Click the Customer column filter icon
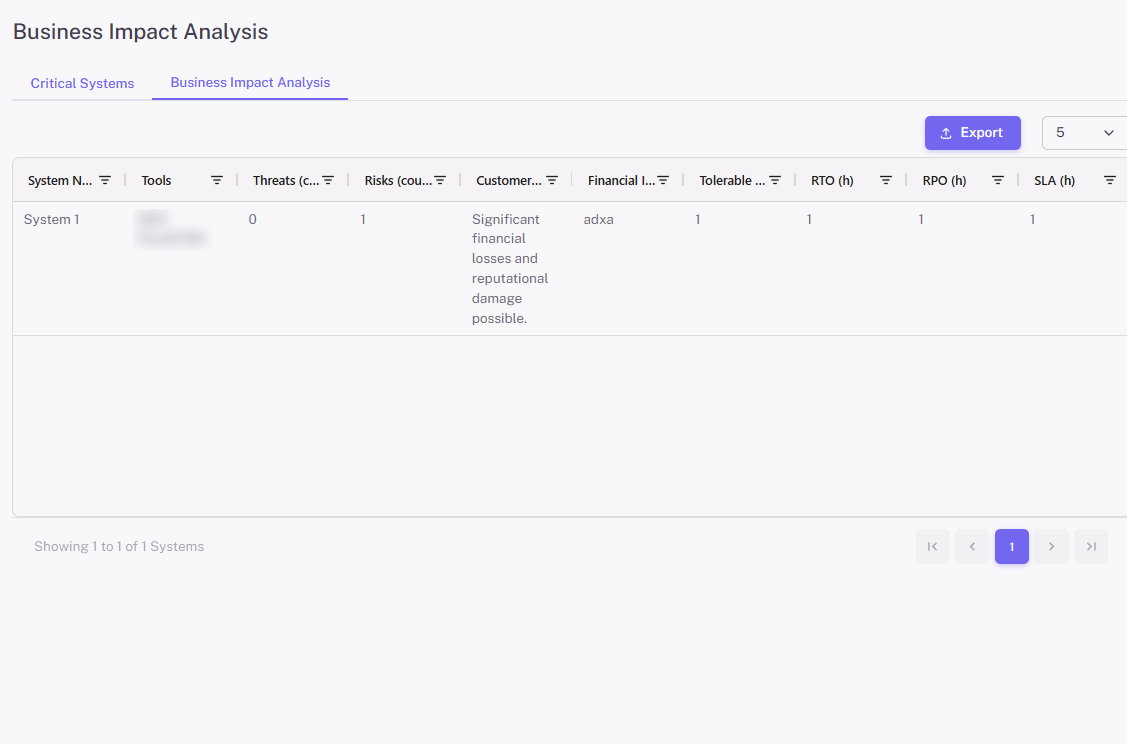This screenshot has height=744, width=1127. 552,181
